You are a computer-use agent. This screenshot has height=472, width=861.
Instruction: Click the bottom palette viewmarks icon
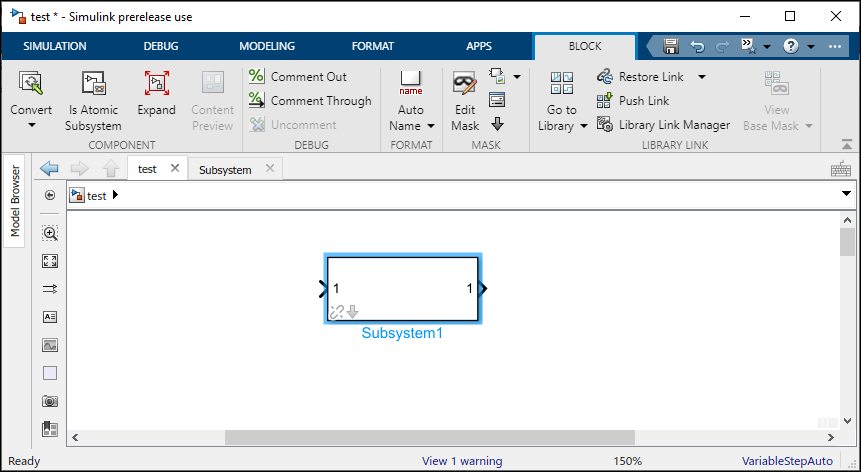[50, 429]
